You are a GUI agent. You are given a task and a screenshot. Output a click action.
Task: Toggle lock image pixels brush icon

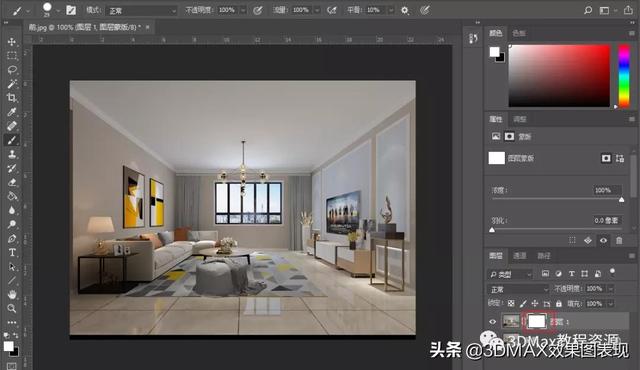(523, 304)
